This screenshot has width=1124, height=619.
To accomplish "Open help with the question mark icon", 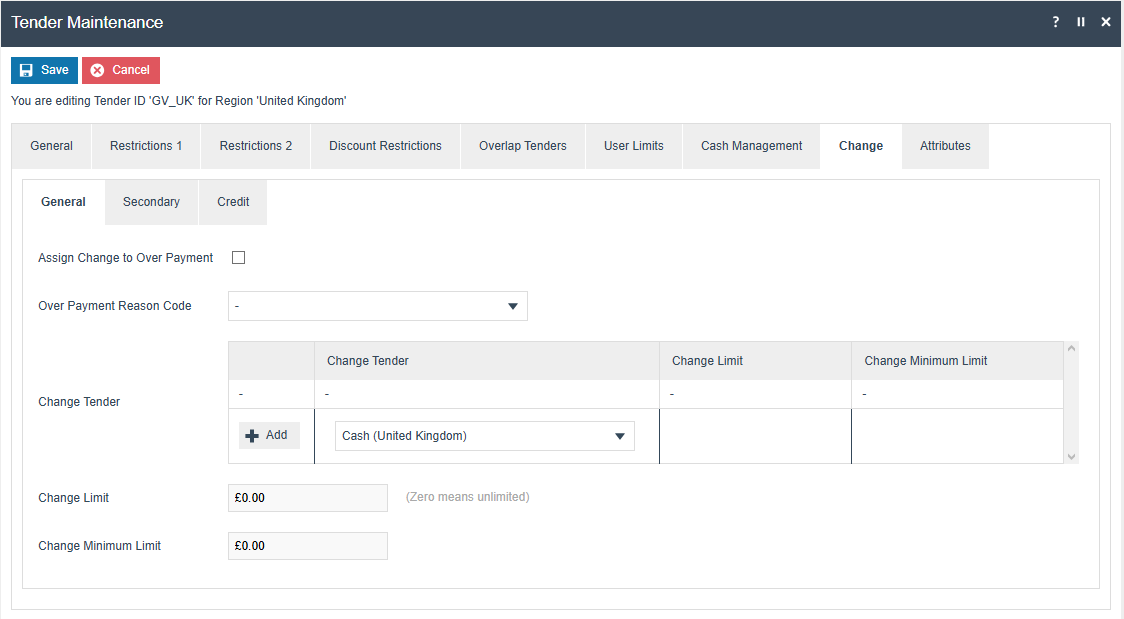I will pos(1055,22).
